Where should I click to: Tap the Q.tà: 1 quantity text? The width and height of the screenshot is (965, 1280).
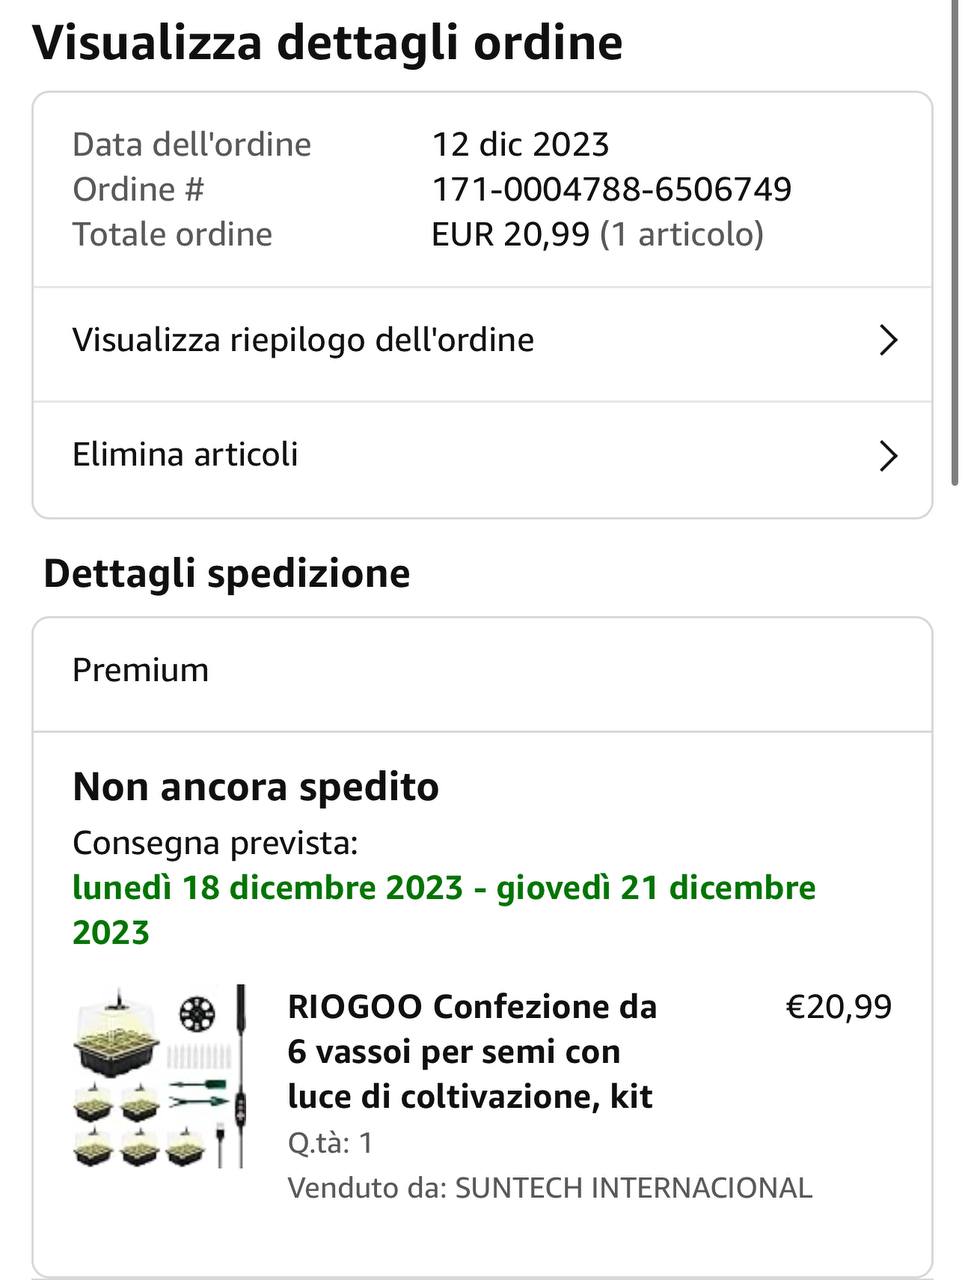pos(330,1143)
